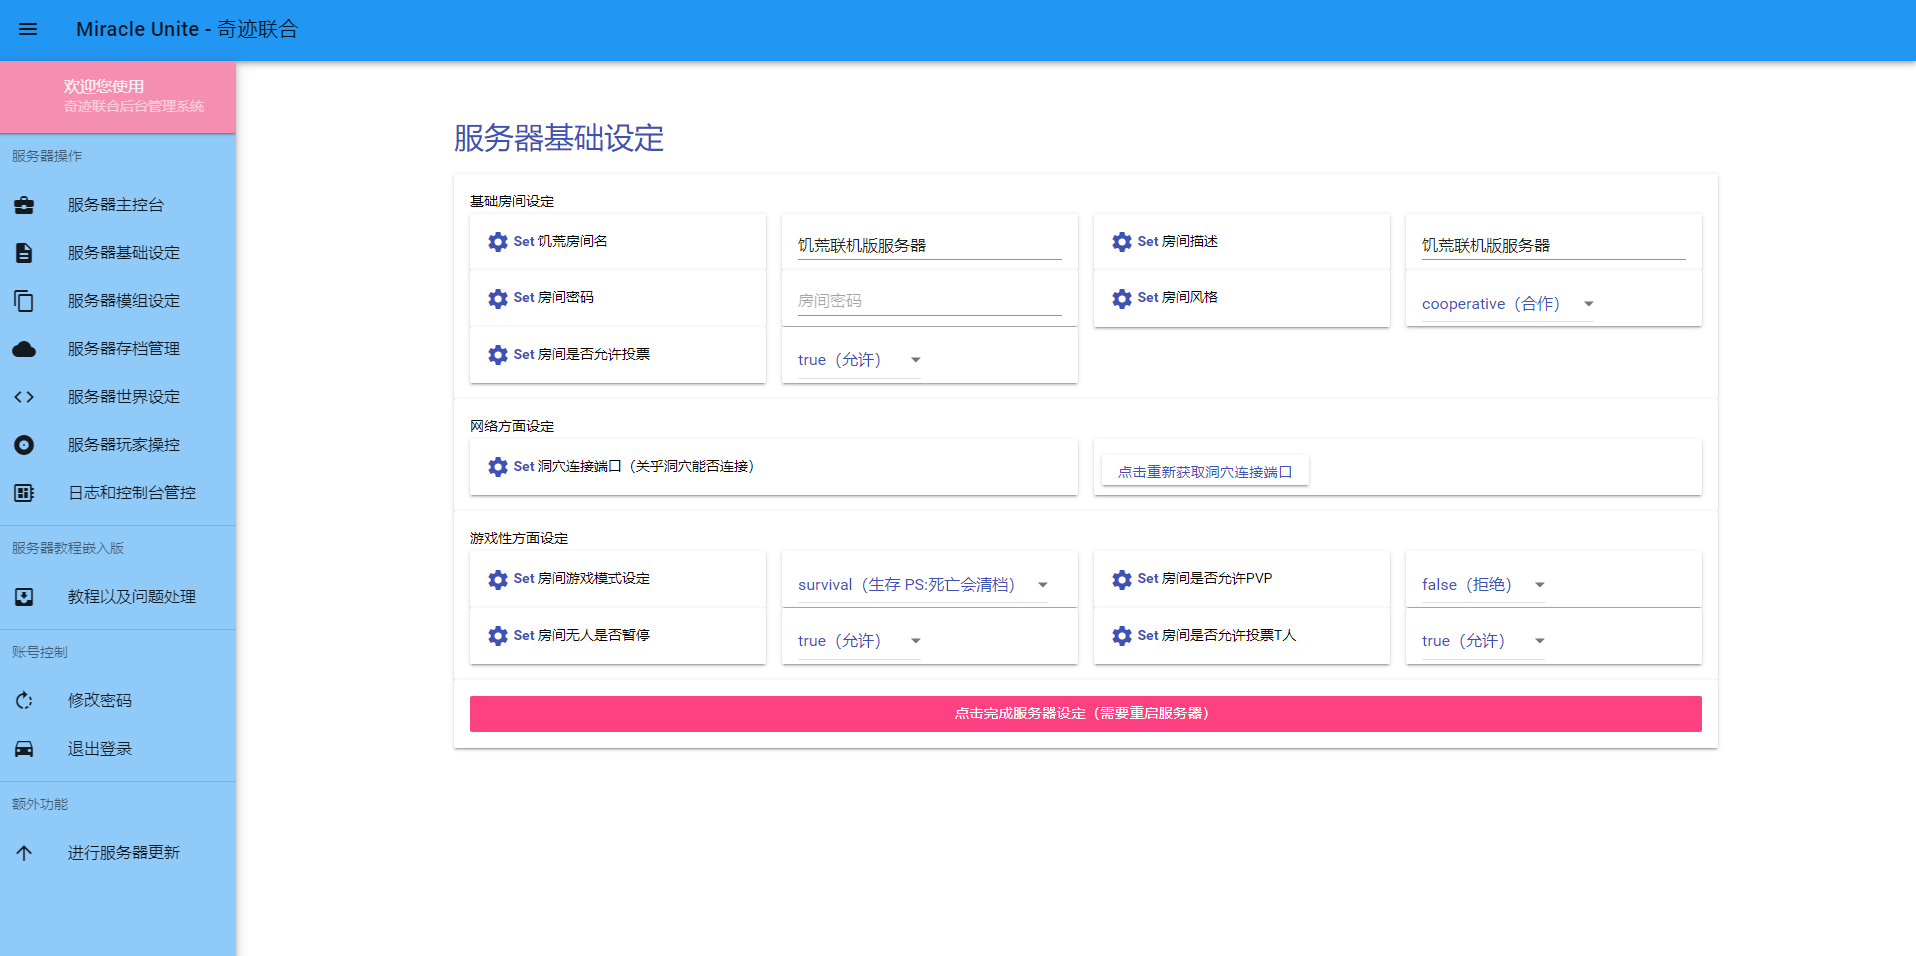Click the document icon for 服务器基础设定
This screenshot has width=1916, height=956.
[24, 253]
